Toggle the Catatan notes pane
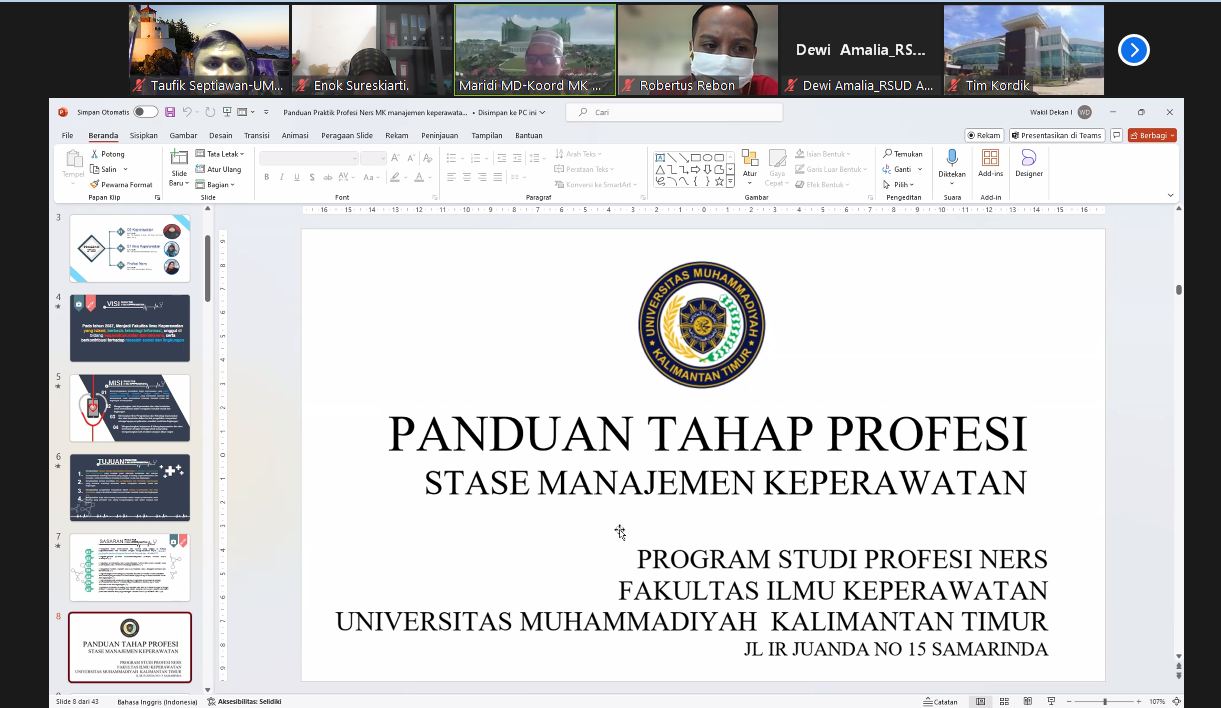Image resolution: width=1221 pixels, height=708 pixels. coord(939,702)
